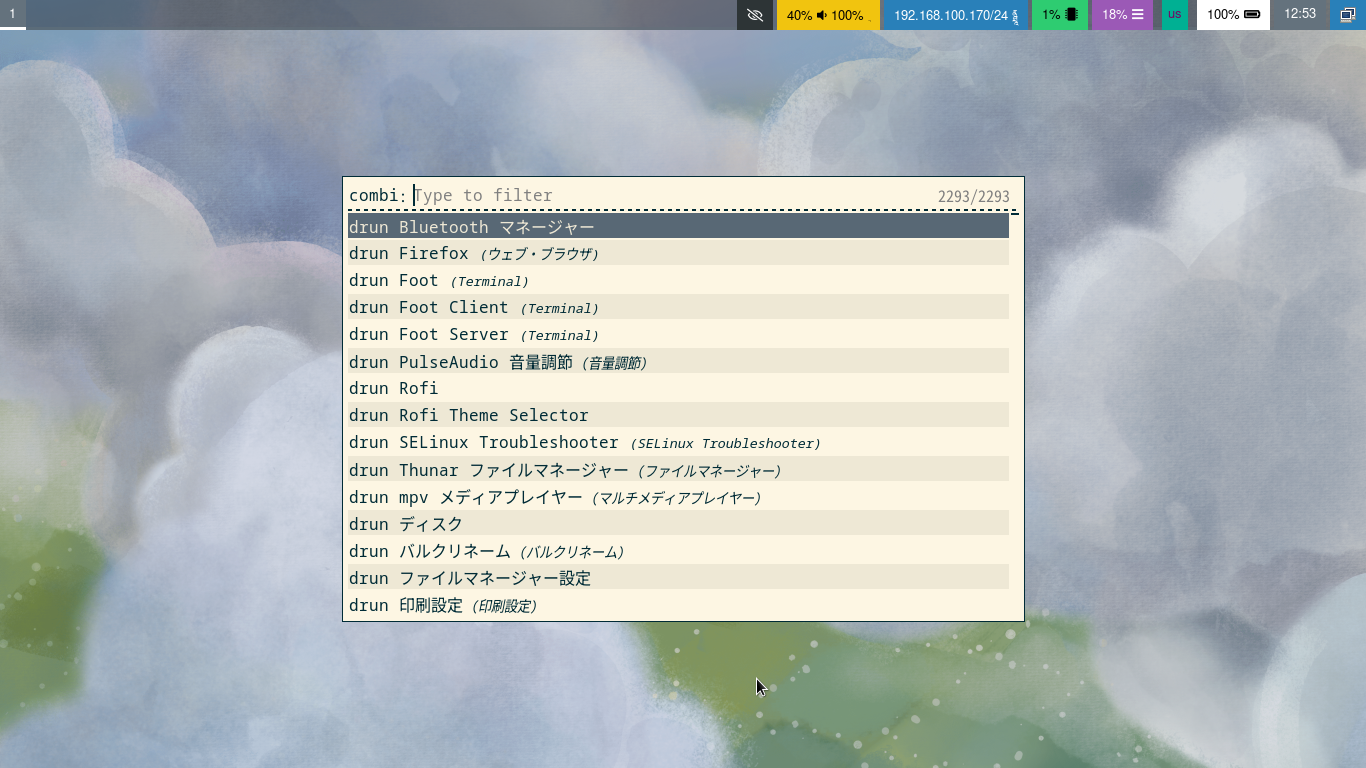1366x768 pixels.
Task: Launch Bluetooth マネージャー entry
Action: click(x=678, y=227)
